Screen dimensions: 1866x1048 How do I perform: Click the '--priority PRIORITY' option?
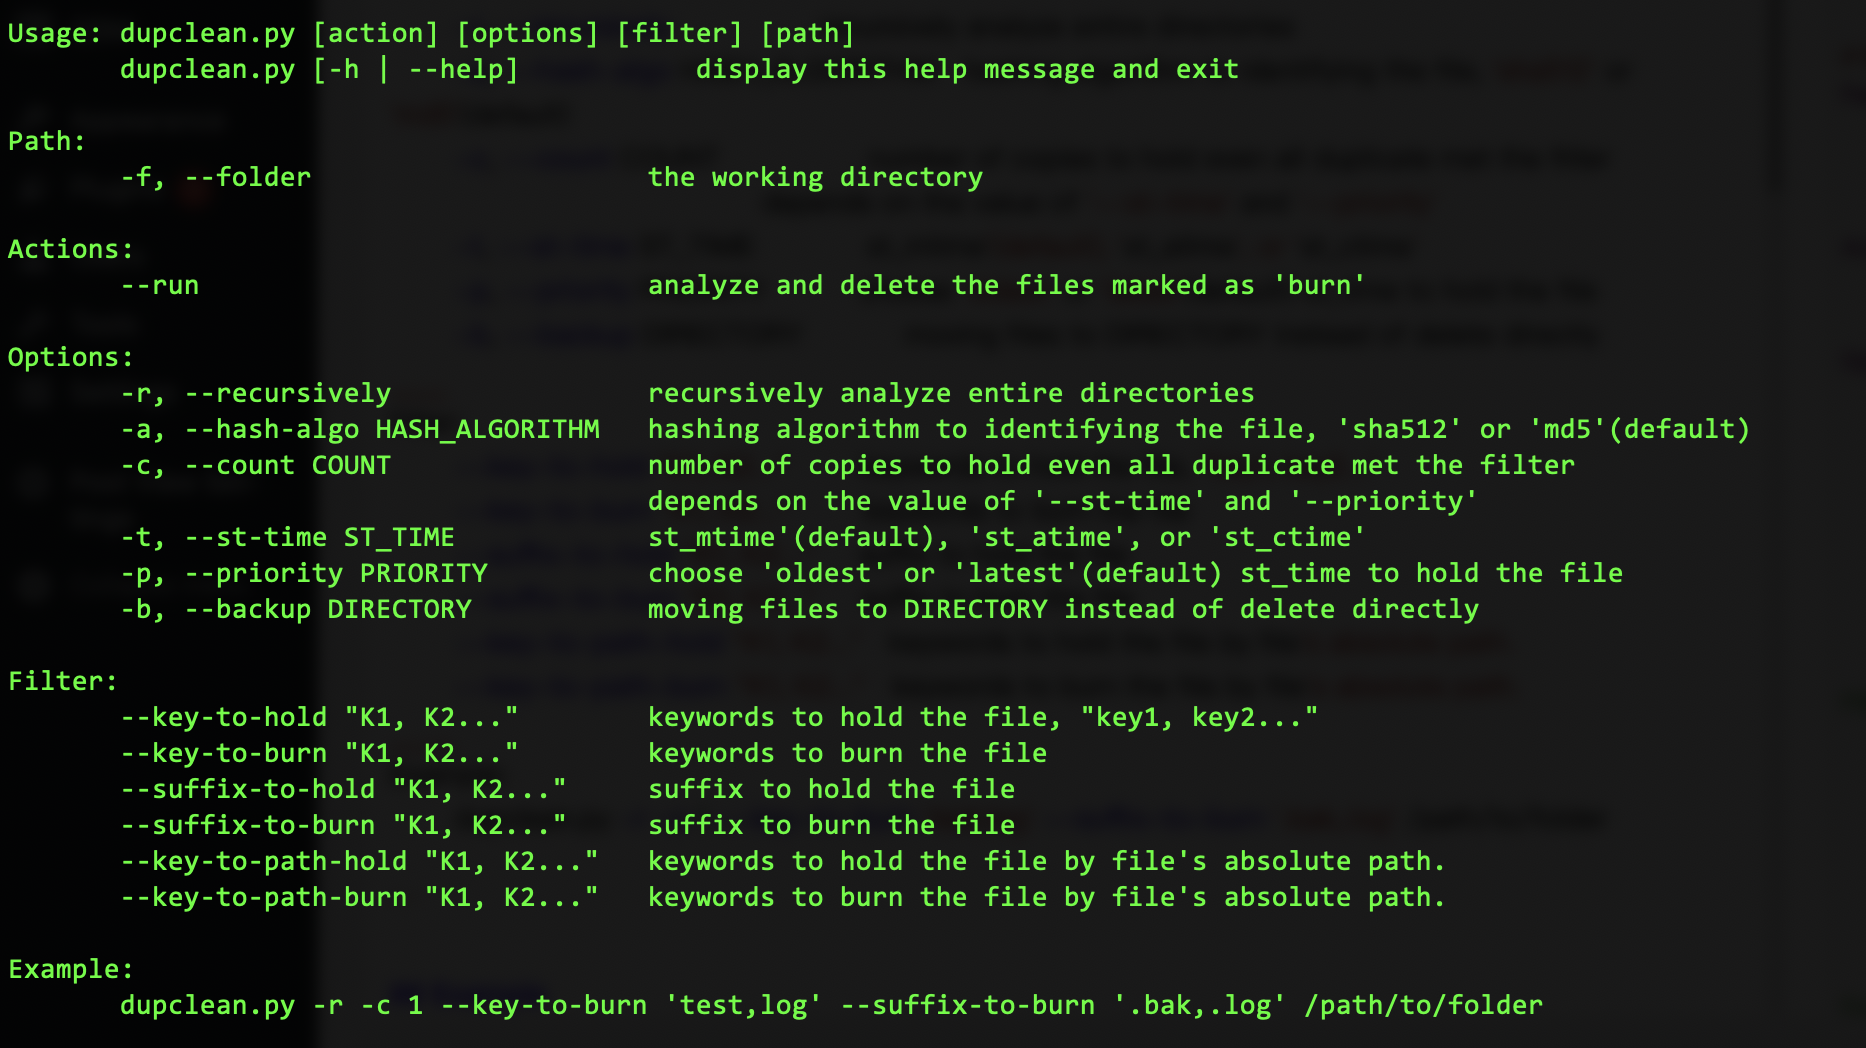336,574
